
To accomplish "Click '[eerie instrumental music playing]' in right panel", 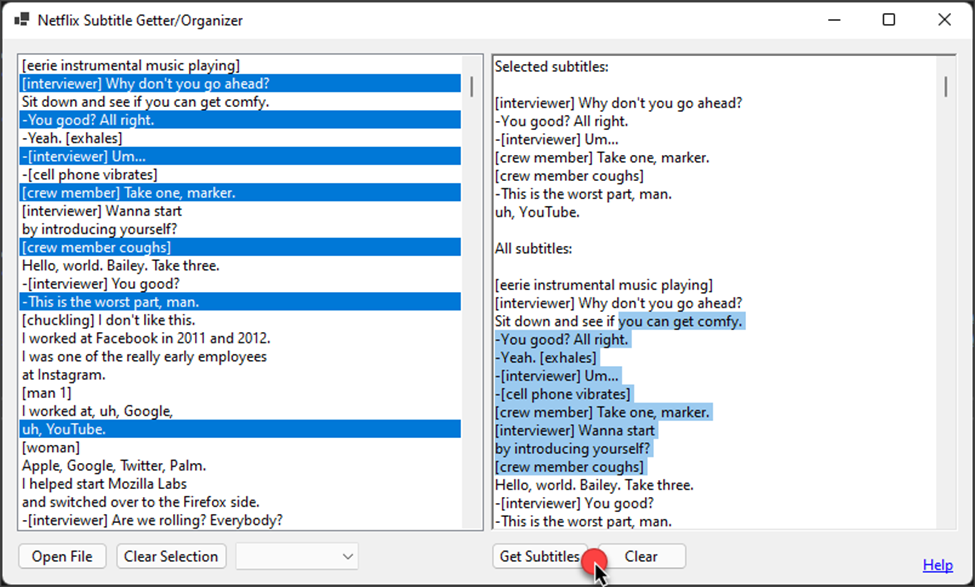I will [x=604, y=285].
